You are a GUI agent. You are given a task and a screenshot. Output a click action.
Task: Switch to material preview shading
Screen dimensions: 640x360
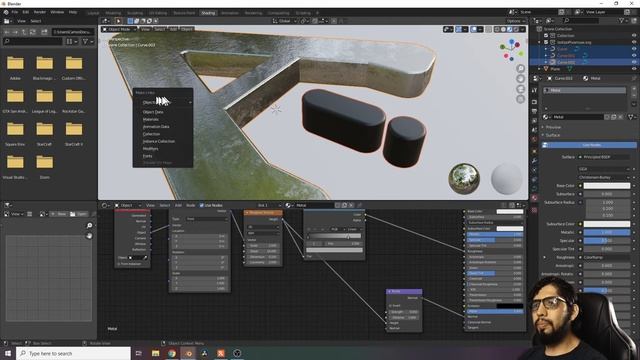[x=509, y=29]
